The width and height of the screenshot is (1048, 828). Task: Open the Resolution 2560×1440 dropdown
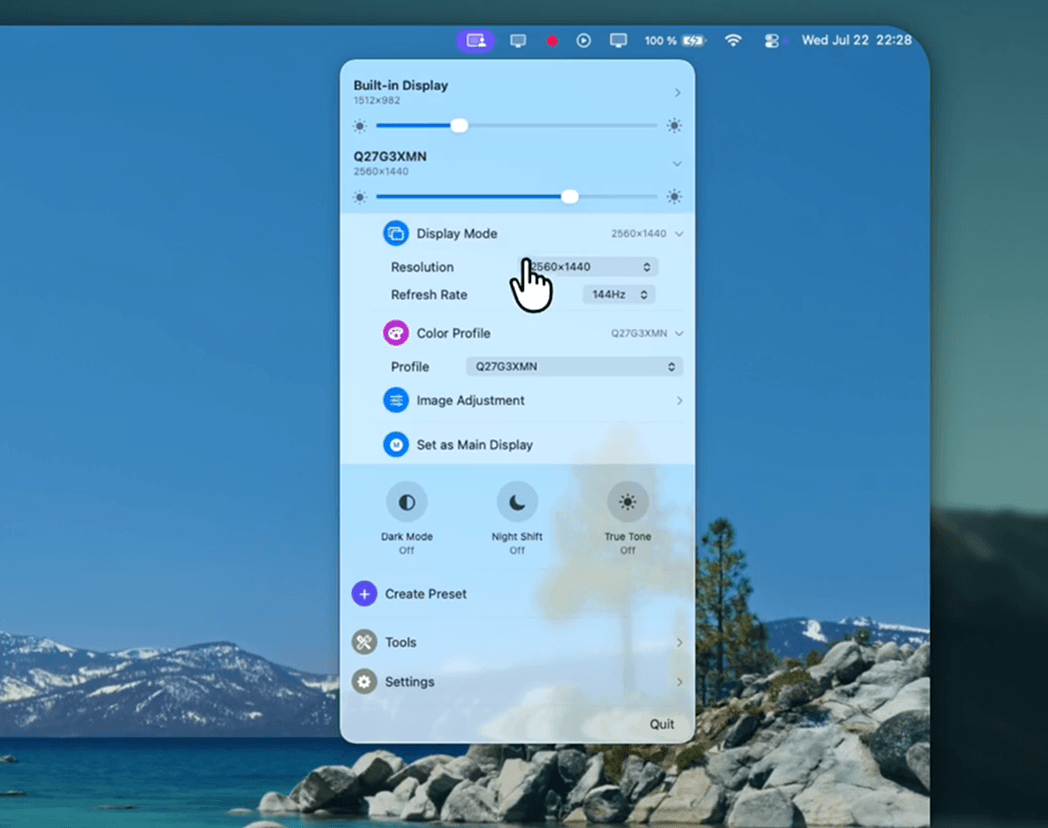tap(590, 267)
